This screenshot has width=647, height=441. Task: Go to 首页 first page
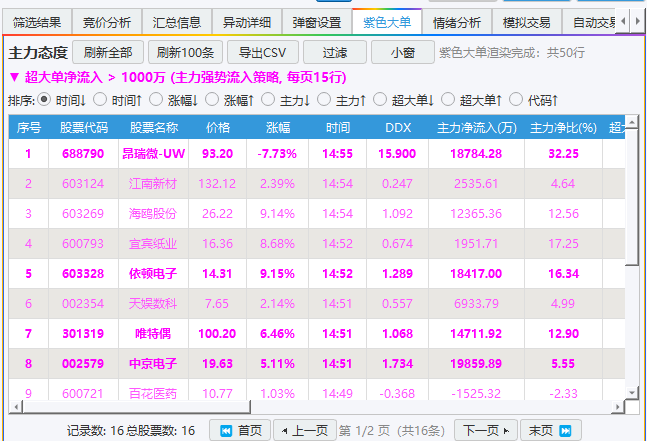pyautogui.click(x=240, y=431)
